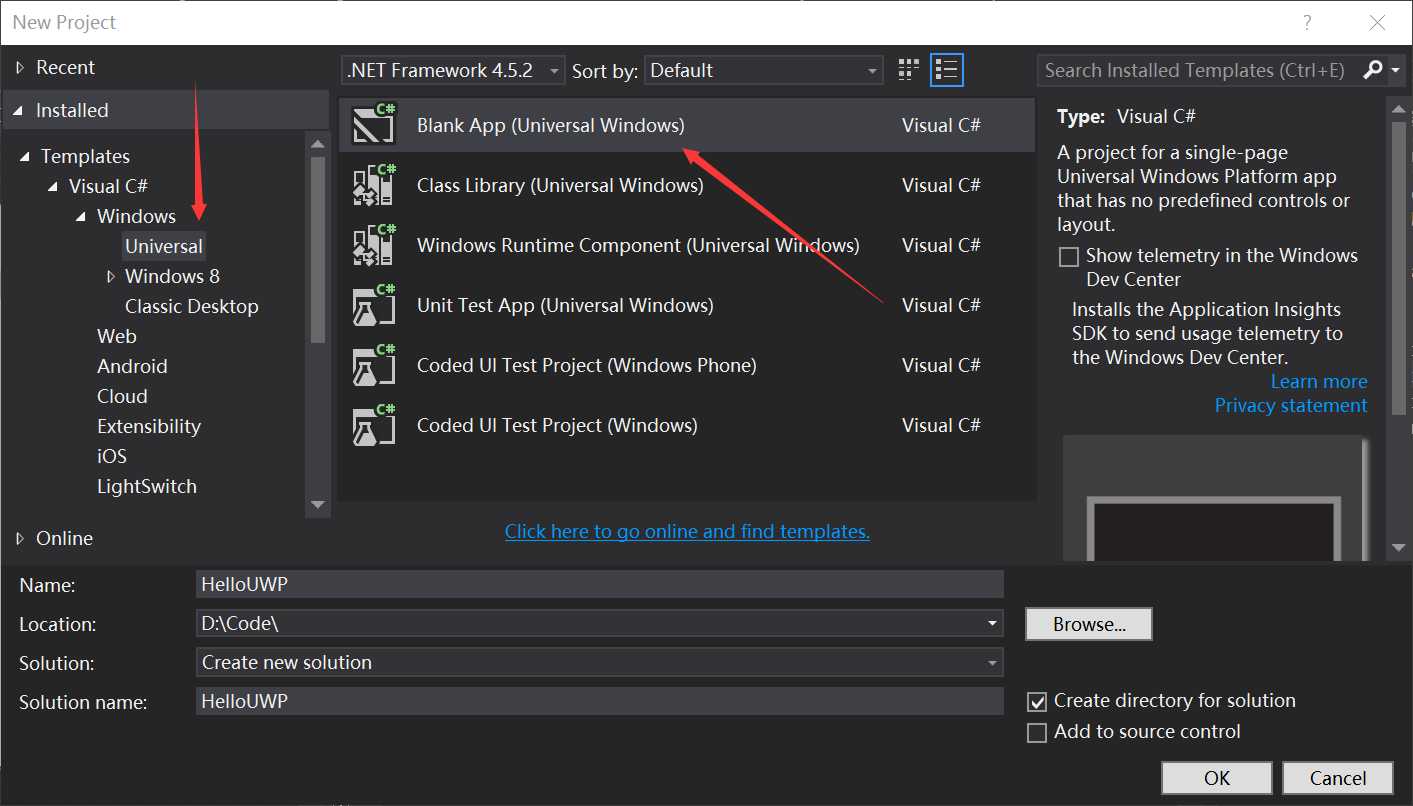
Task: Click the project Name input field
Action: (600, 584)
